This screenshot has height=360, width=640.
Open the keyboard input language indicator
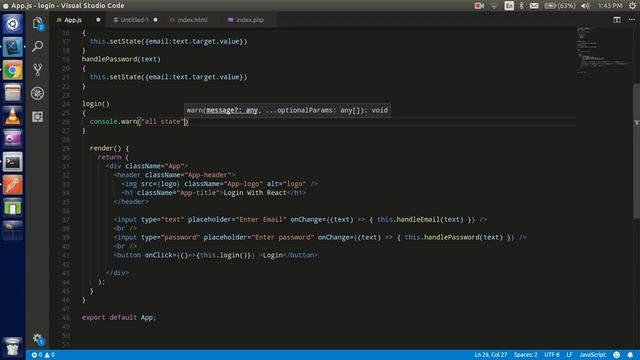(x=509, y=6)
